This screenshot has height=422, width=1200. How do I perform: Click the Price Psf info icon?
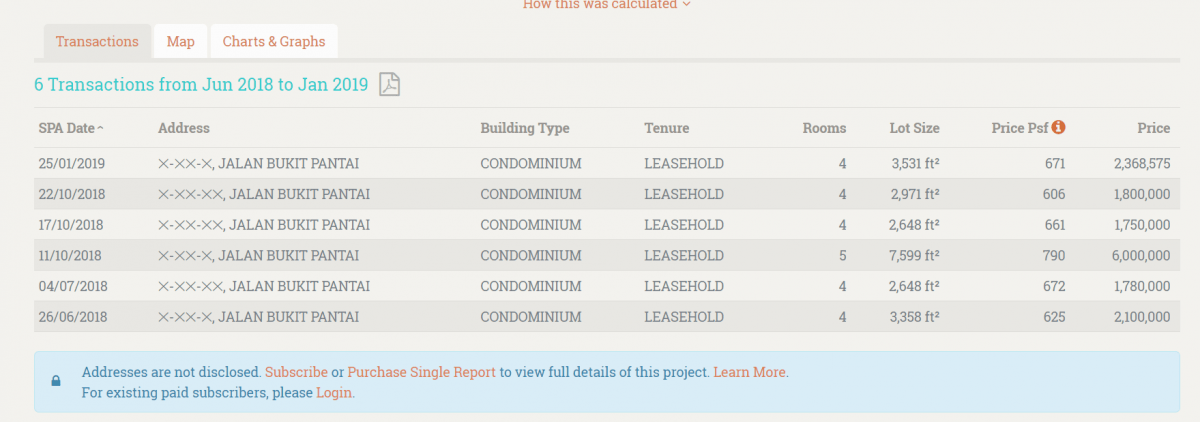point(1058,127)
